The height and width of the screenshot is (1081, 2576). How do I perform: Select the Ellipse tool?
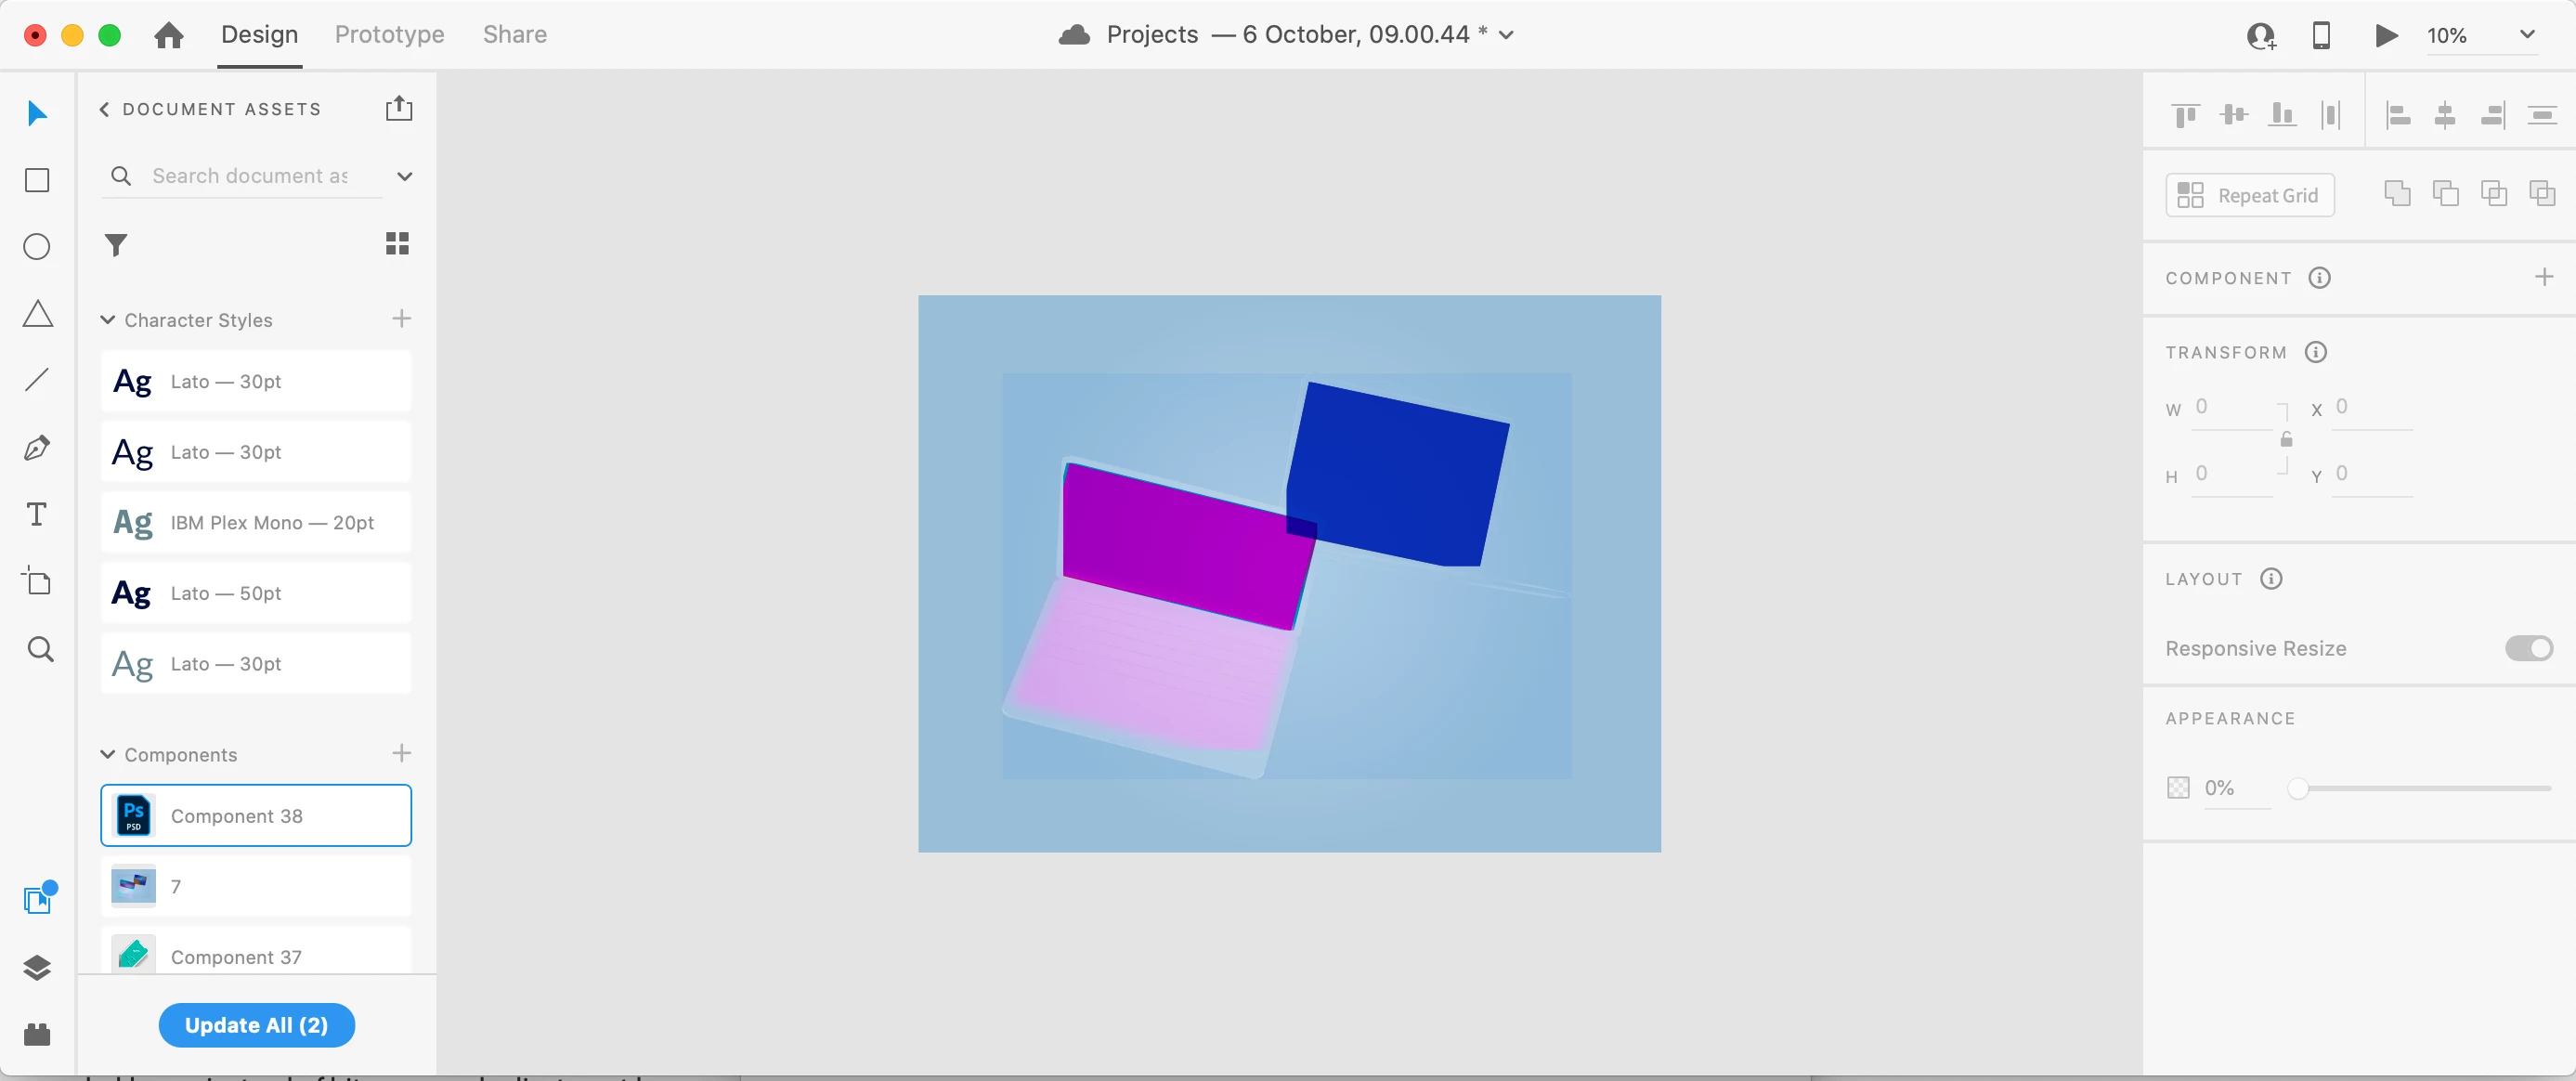coord(37,247)
